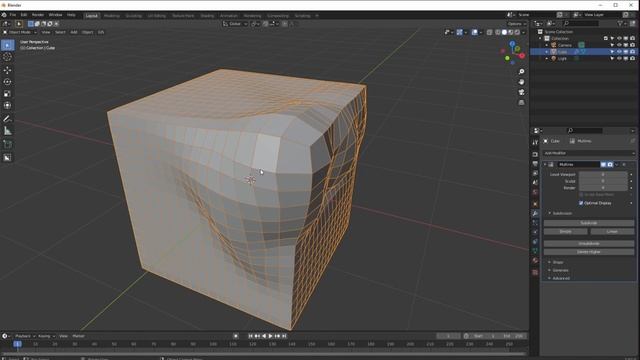This screenshot has height=360, width=640.
Task: Open the Global transform orientation dropdown
Action: coord(235,24)
